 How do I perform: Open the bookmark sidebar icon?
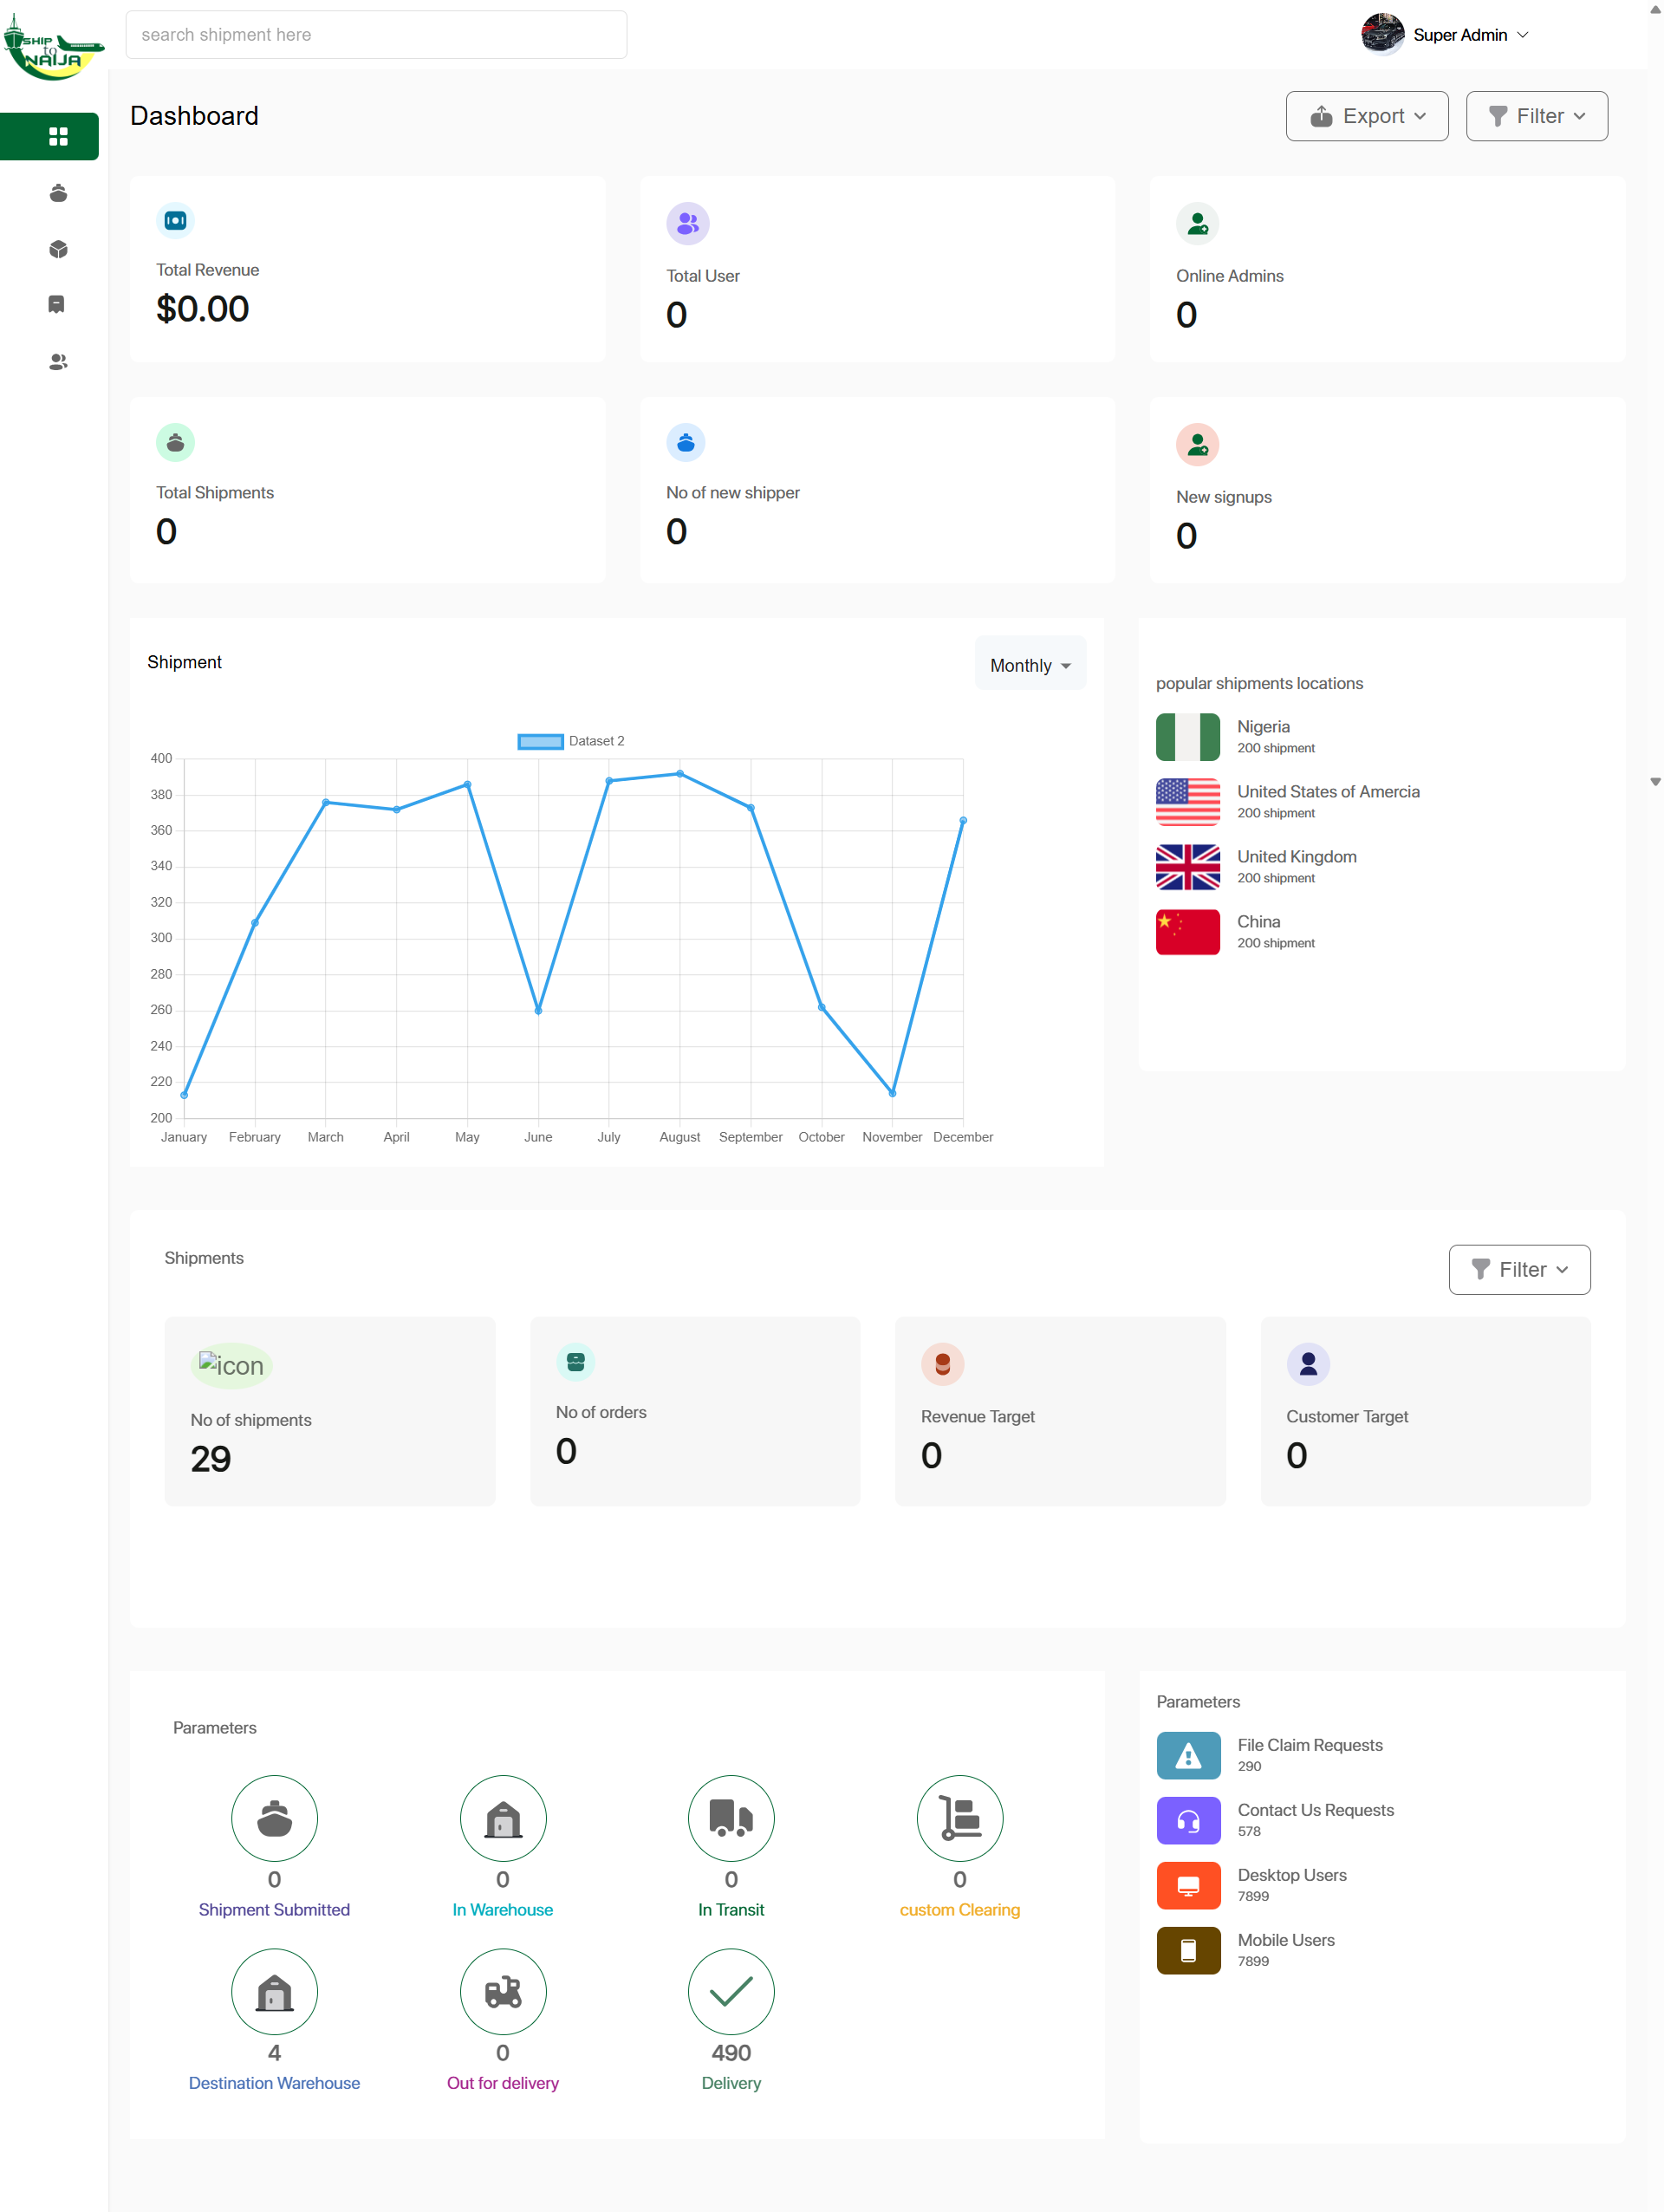coord(57,304)
